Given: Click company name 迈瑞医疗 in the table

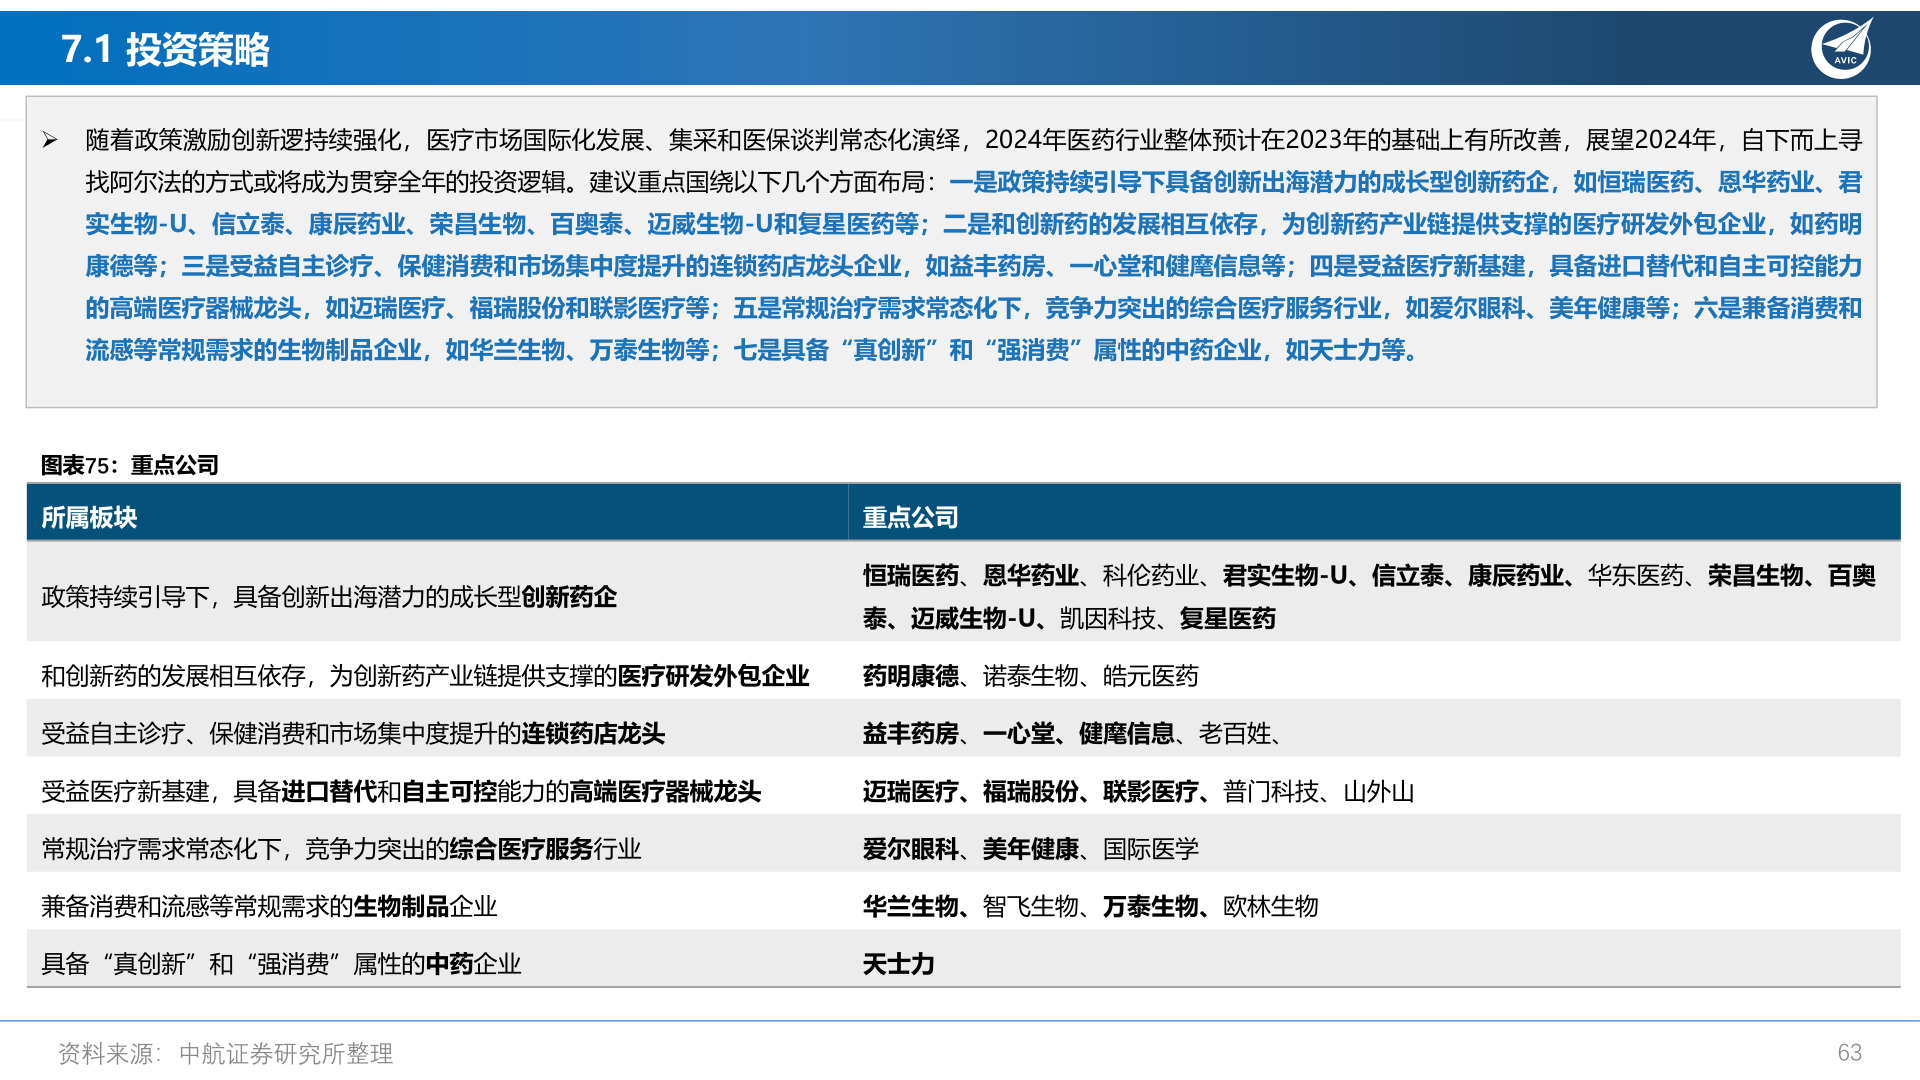Looking at the screenshot, I should click(x=910, y=792).
